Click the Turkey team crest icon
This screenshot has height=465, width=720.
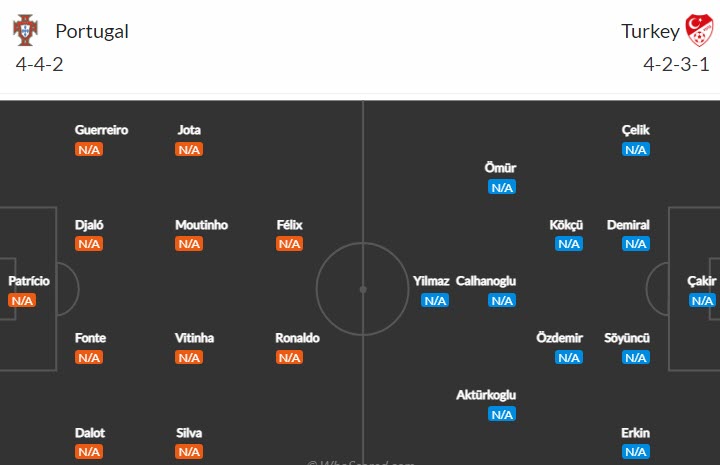pyautogui.click(x=696, y=30)
